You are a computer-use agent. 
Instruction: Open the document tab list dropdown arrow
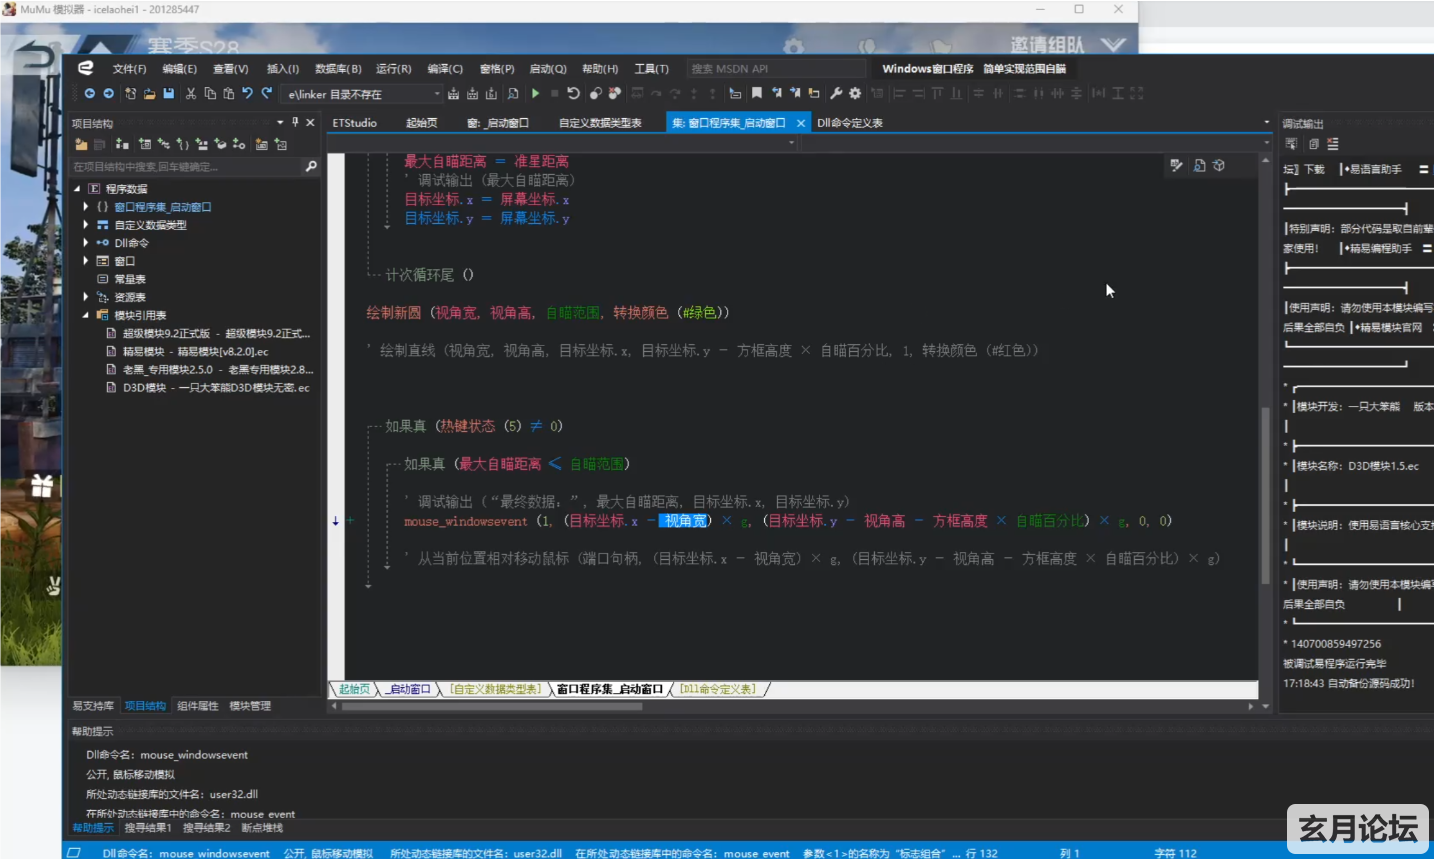pyautogui.click(x=1266, y=122)
